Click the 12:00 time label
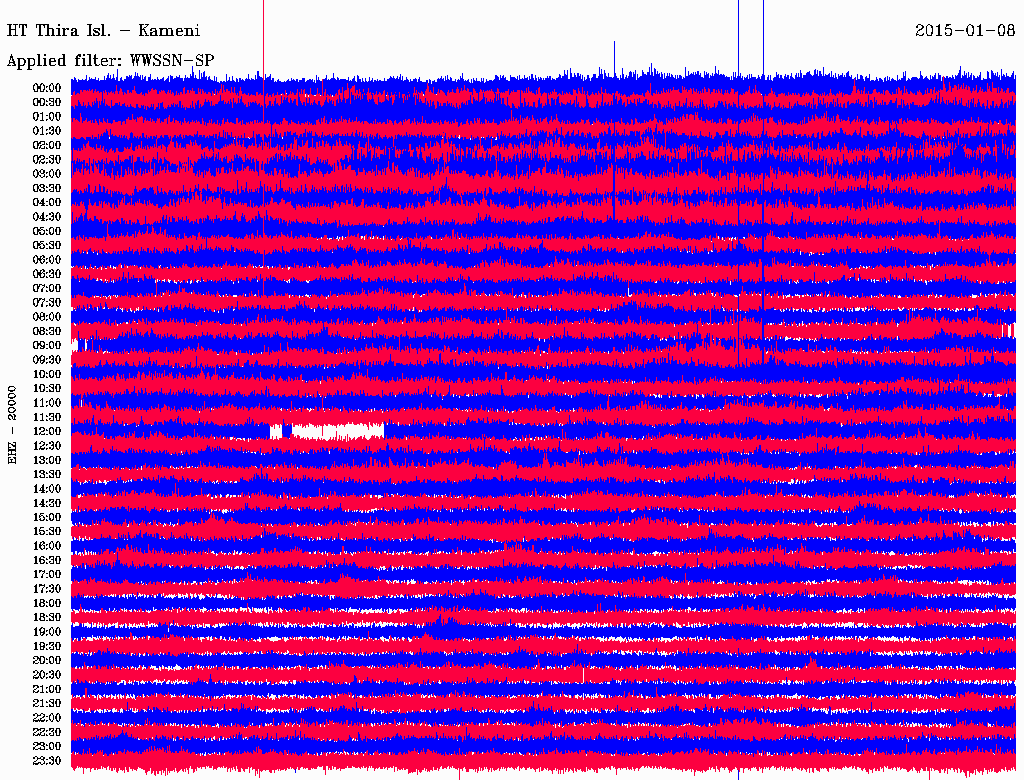This screenshot has height=780, width=1024. coord(47,431)
